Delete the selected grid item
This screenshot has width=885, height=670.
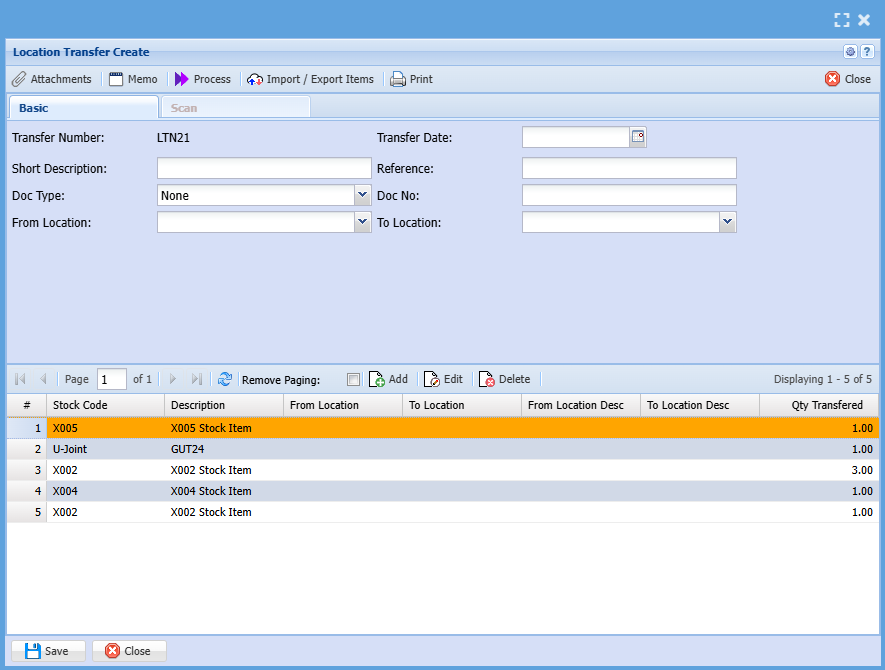click(x=504, y=379)
